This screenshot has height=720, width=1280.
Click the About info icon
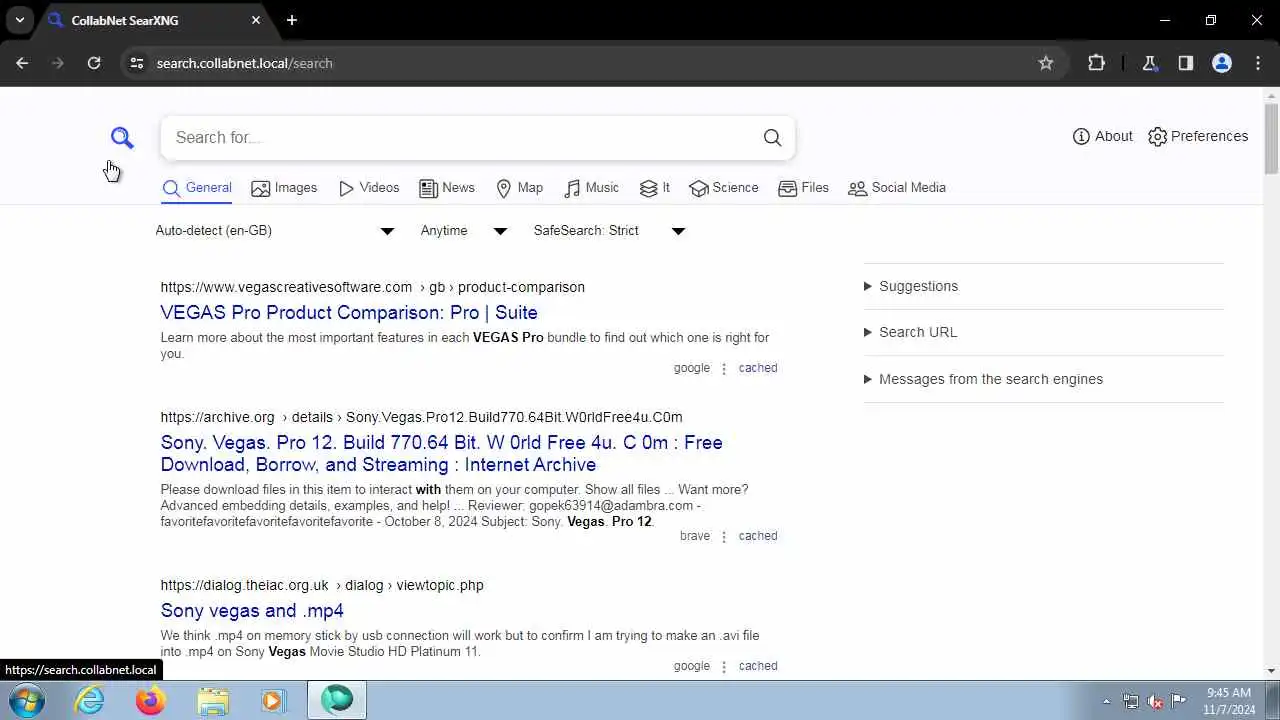tap(1081, 136)
